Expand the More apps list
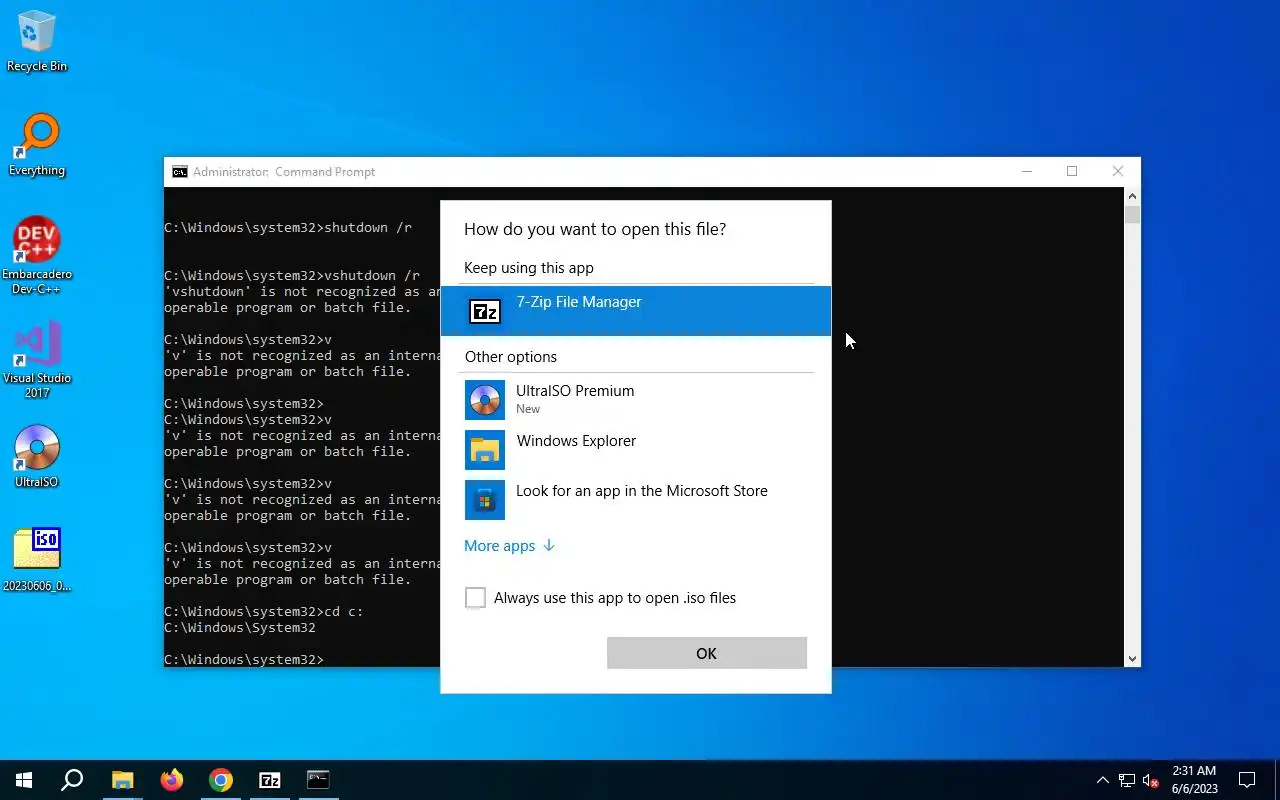The width and height of the screenshot is (1280, 800). point(509,546)
